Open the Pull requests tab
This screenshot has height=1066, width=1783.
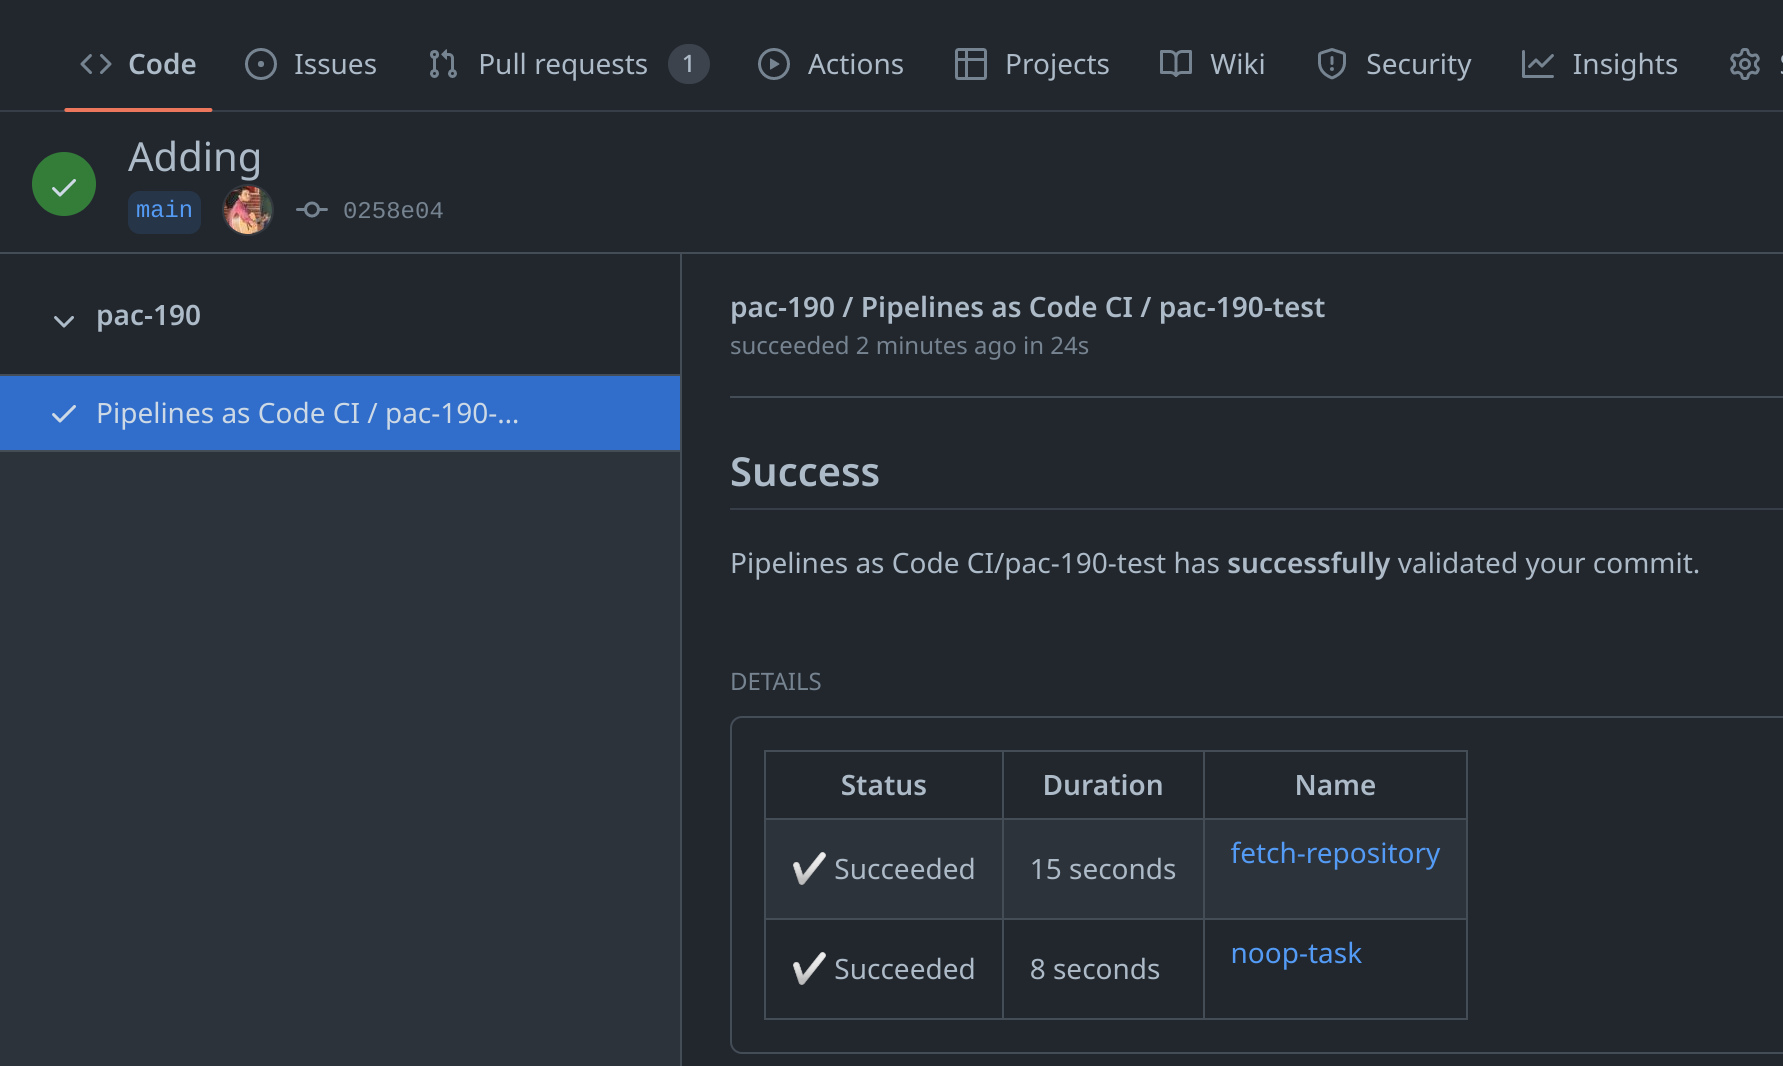[x=563, y=64]
